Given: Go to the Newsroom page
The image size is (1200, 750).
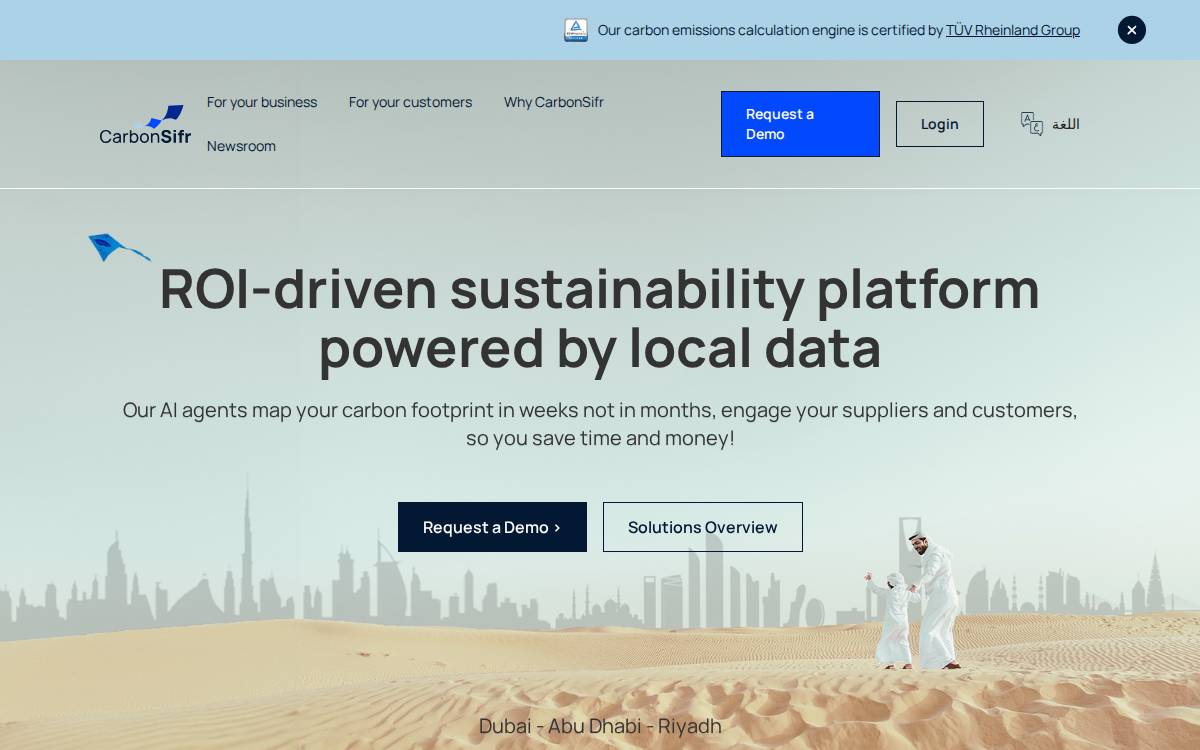Looking at the screenshot, I should point(241,146).
